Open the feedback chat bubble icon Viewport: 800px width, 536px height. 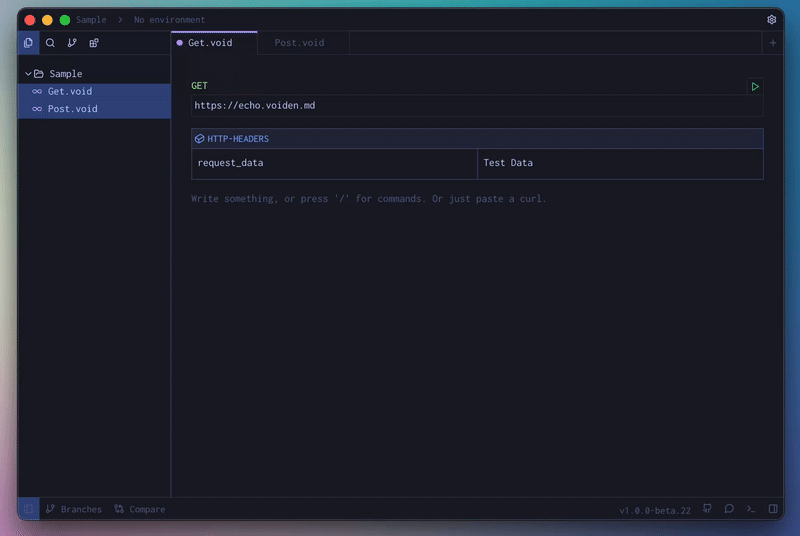[x=729, y=508]
